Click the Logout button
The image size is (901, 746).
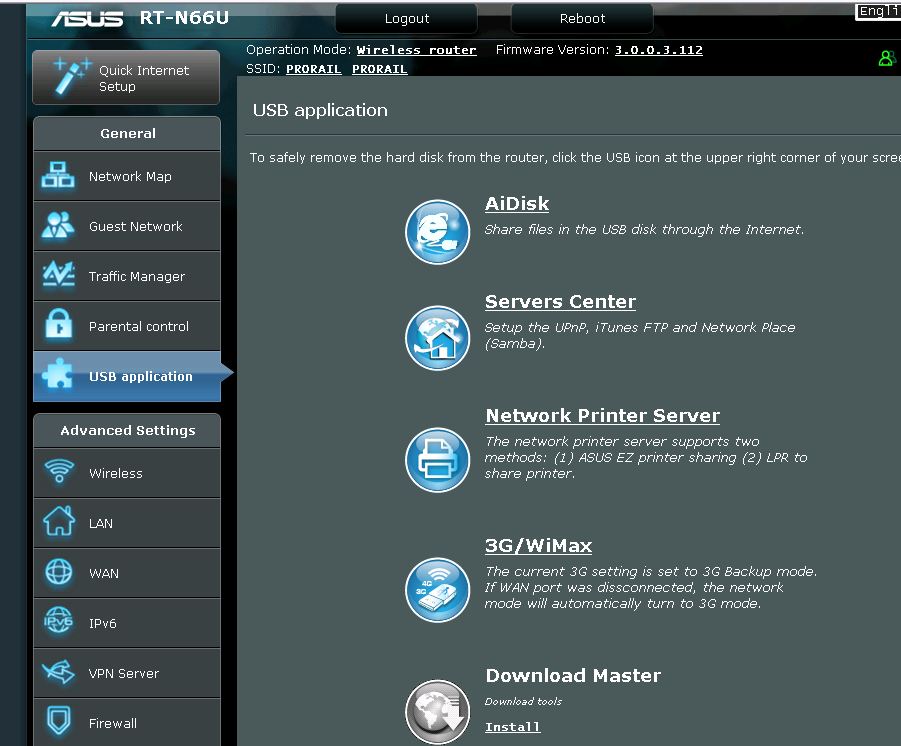406,18
